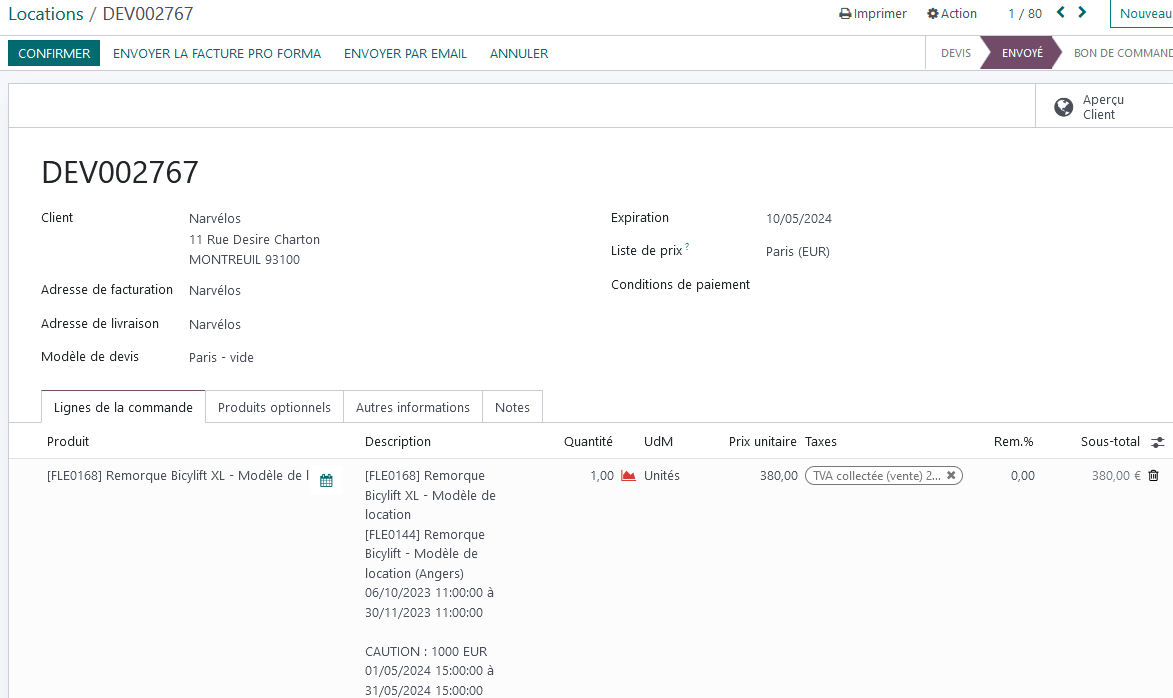
Task: Click the Rem.% value 0,00
Action: click(1023, 476)
